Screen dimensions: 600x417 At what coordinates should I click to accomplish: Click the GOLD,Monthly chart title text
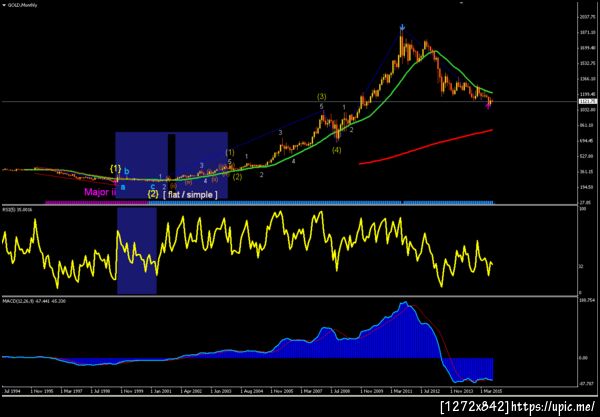pyautogui.click(x=23, y=5)
